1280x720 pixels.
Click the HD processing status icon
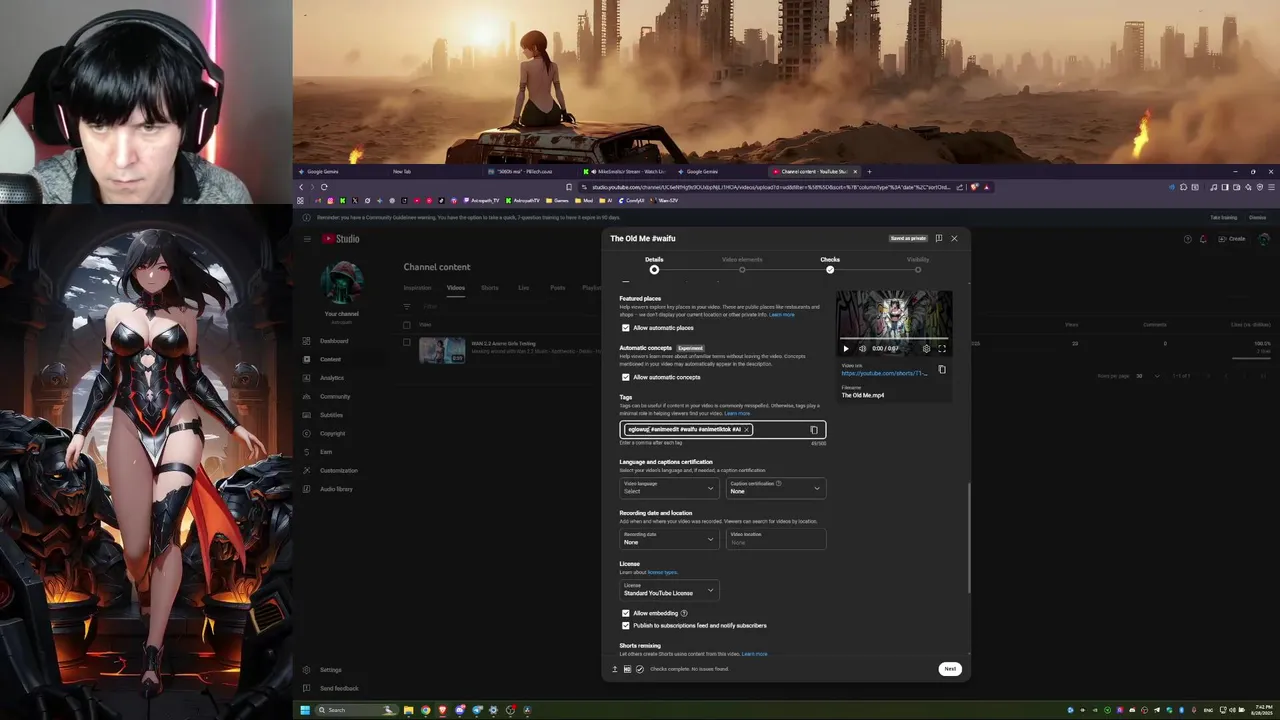pyautogui.click(x=627, y=669)
